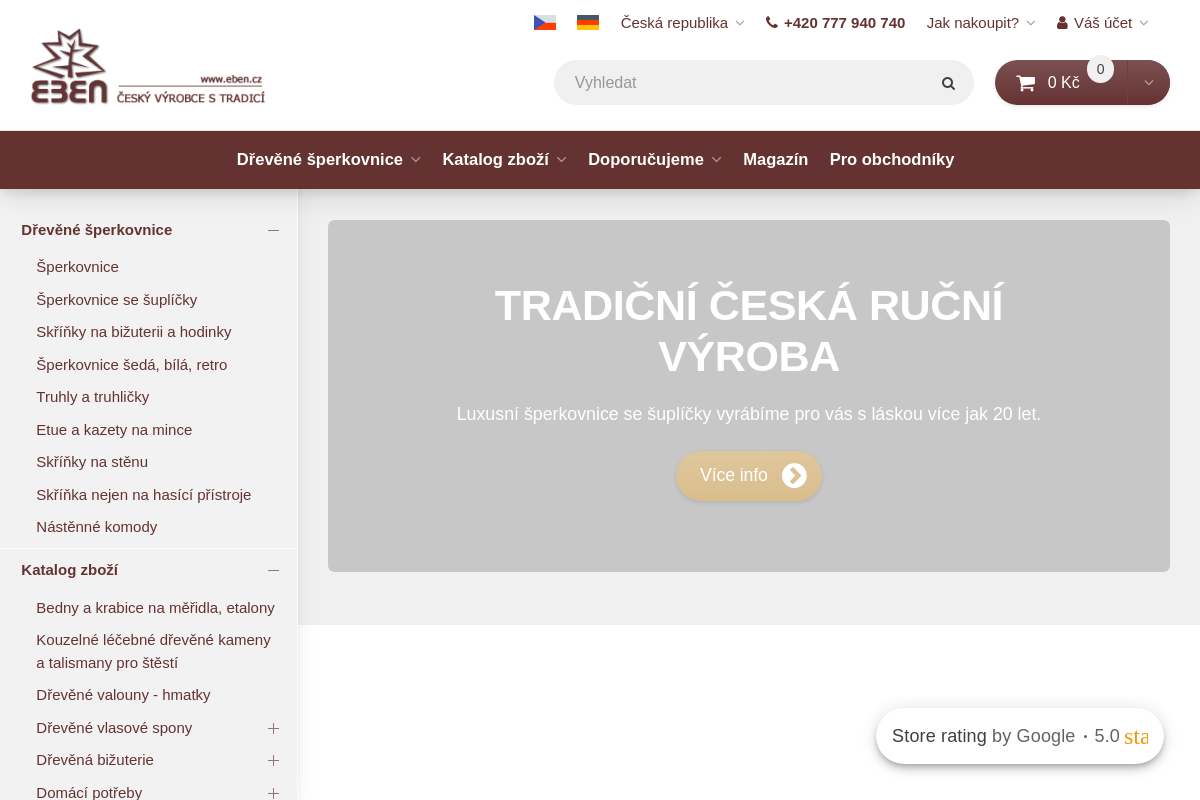This screenshot has width=1200, height=800.
Task: Open the shopping cart icon
Action: coord(1026,83)
